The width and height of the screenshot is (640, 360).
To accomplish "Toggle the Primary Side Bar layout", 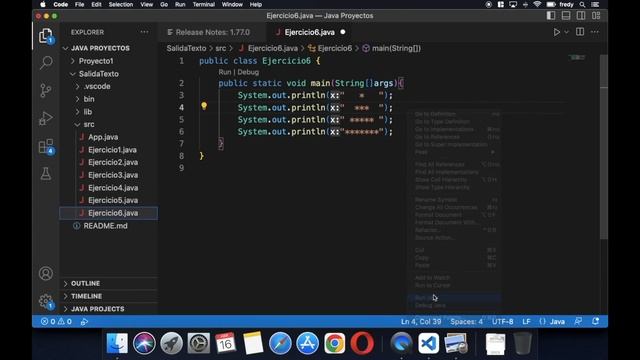I will [x=551, y=16].
